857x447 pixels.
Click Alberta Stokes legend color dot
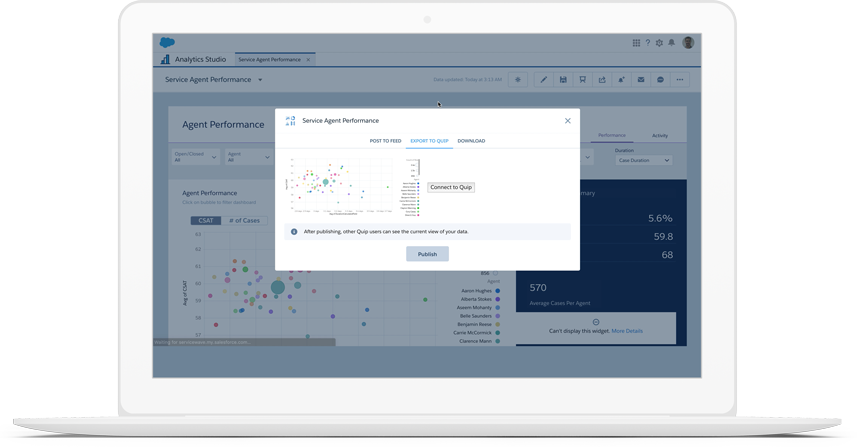[498, 299]
